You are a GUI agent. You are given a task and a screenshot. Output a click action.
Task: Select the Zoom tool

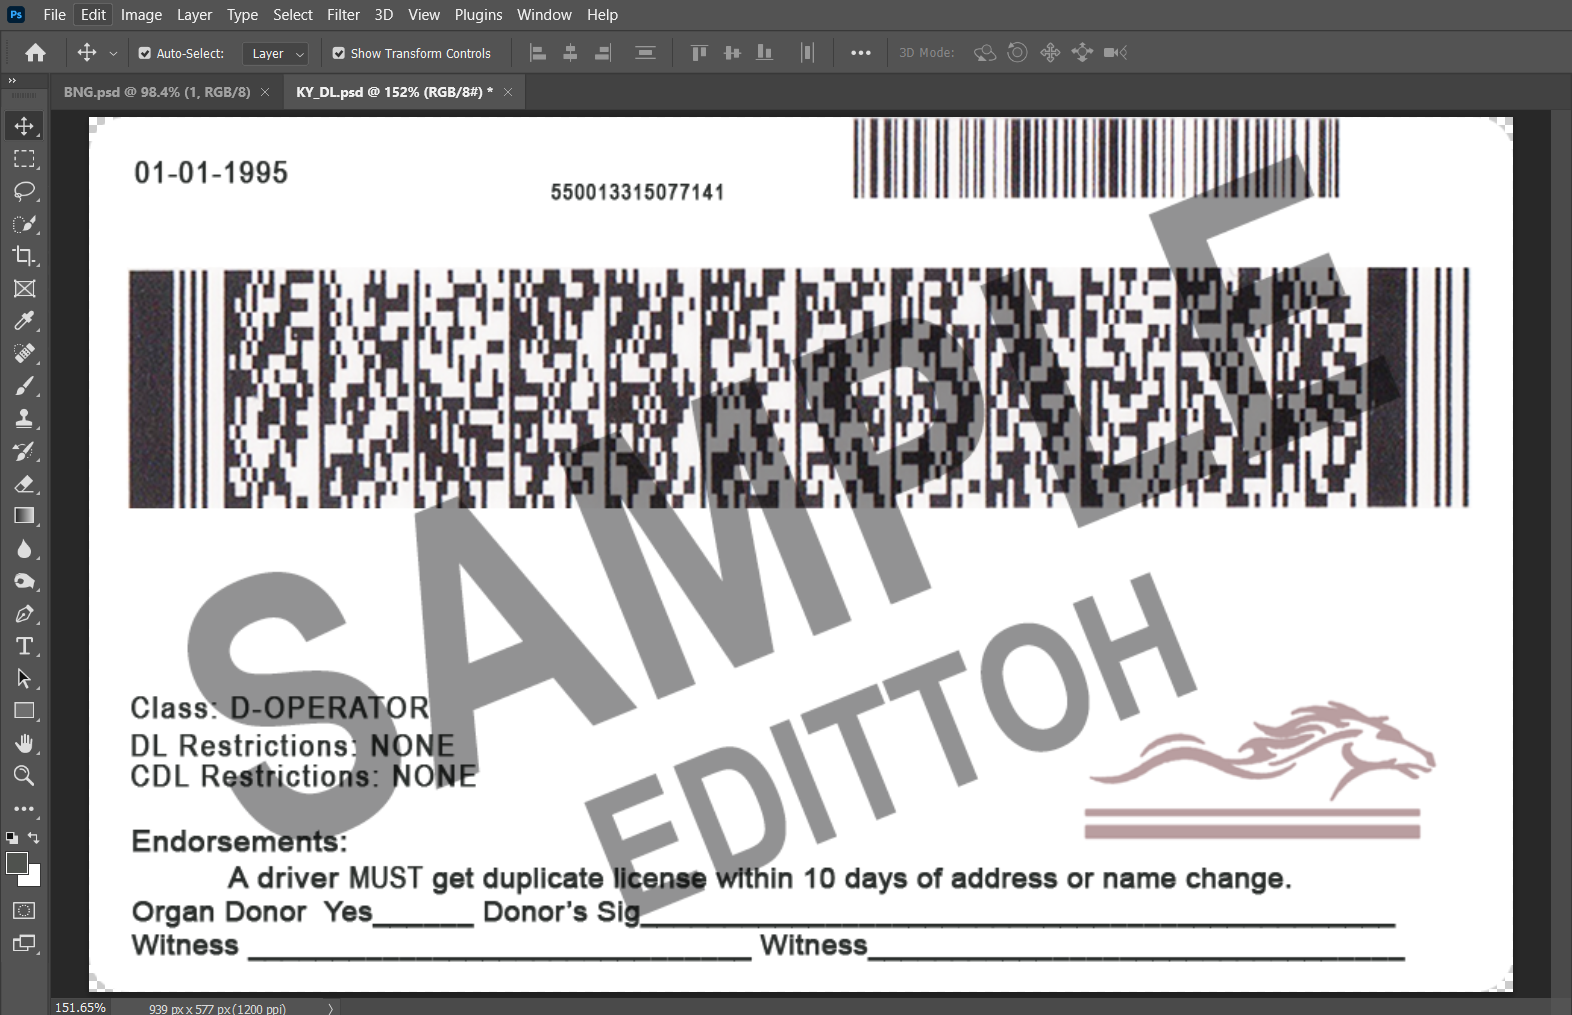point(24,776)
